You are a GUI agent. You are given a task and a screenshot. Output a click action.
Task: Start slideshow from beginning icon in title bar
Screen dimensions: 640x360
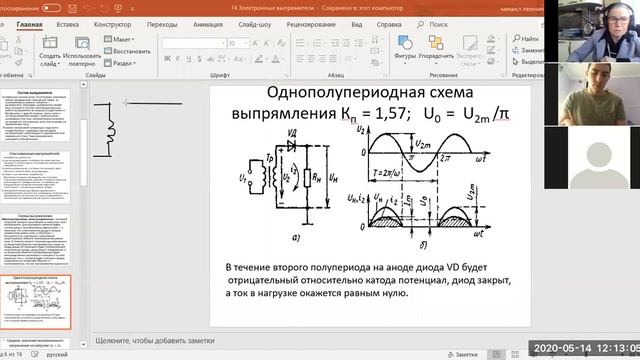(118, 8)
